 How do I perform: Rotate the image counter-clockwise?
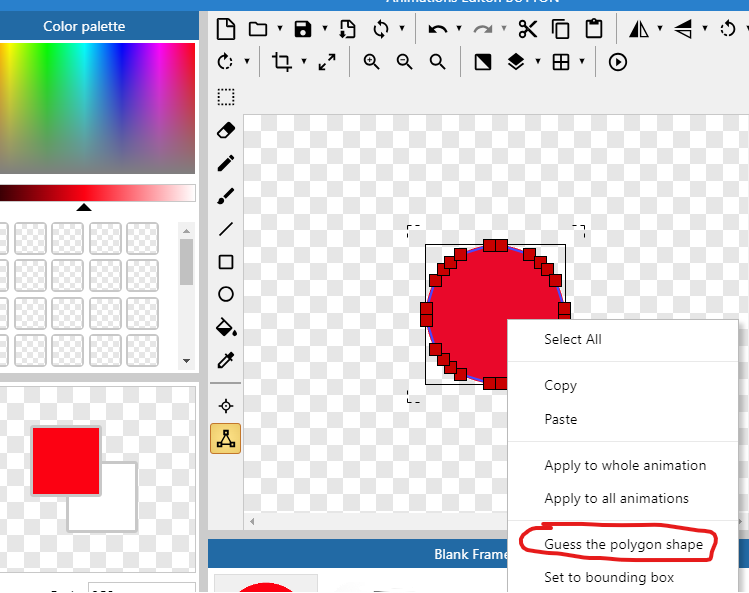click(728, 29)
